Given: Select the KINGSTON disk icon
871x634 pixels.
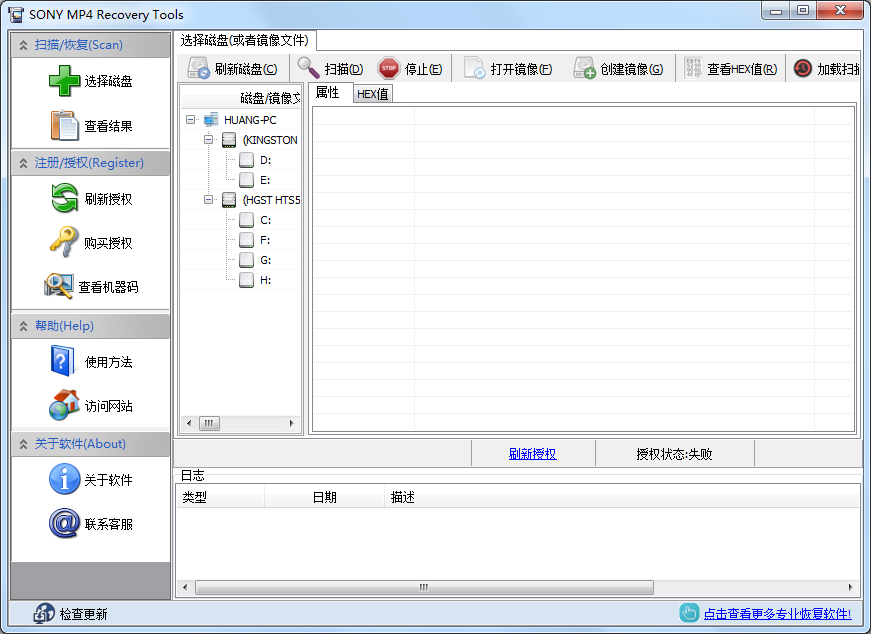Looking at the screenshot, I should click(x=229, y=139).
